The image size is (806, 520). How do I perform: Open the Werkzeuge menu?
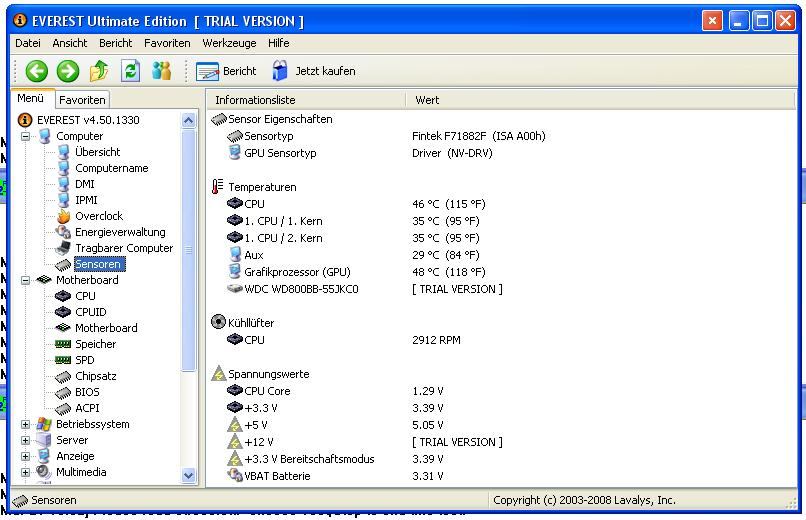pyautogui.click(x=229, y=43)
